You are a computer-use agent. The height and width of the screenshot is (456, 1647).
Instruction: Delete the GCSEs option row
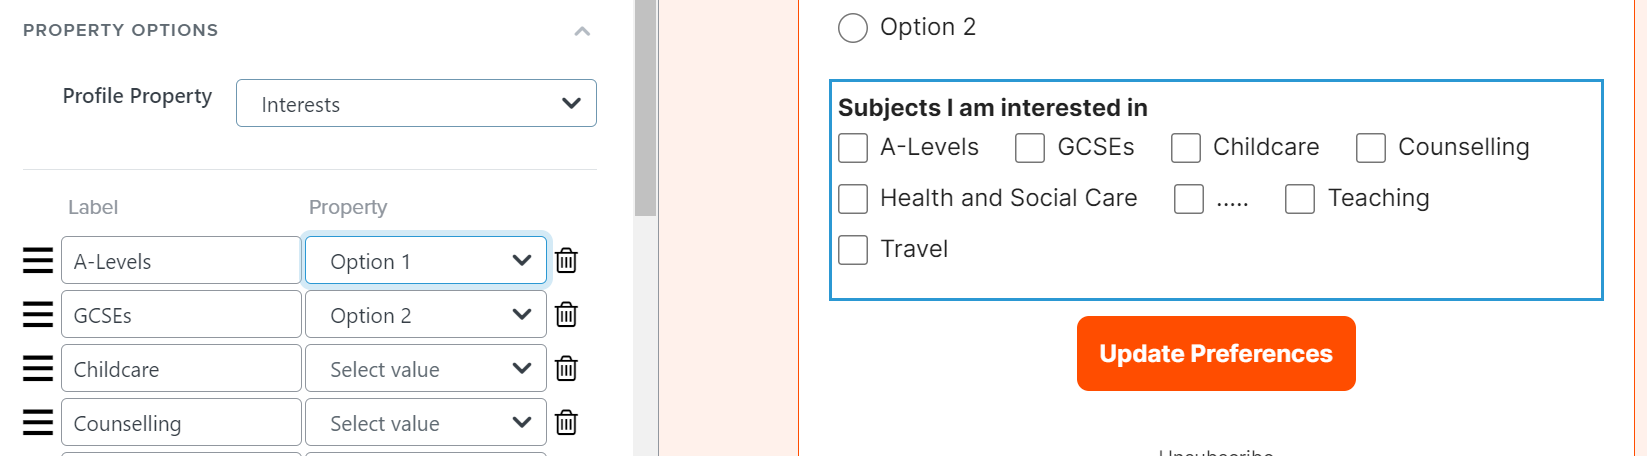566,314
